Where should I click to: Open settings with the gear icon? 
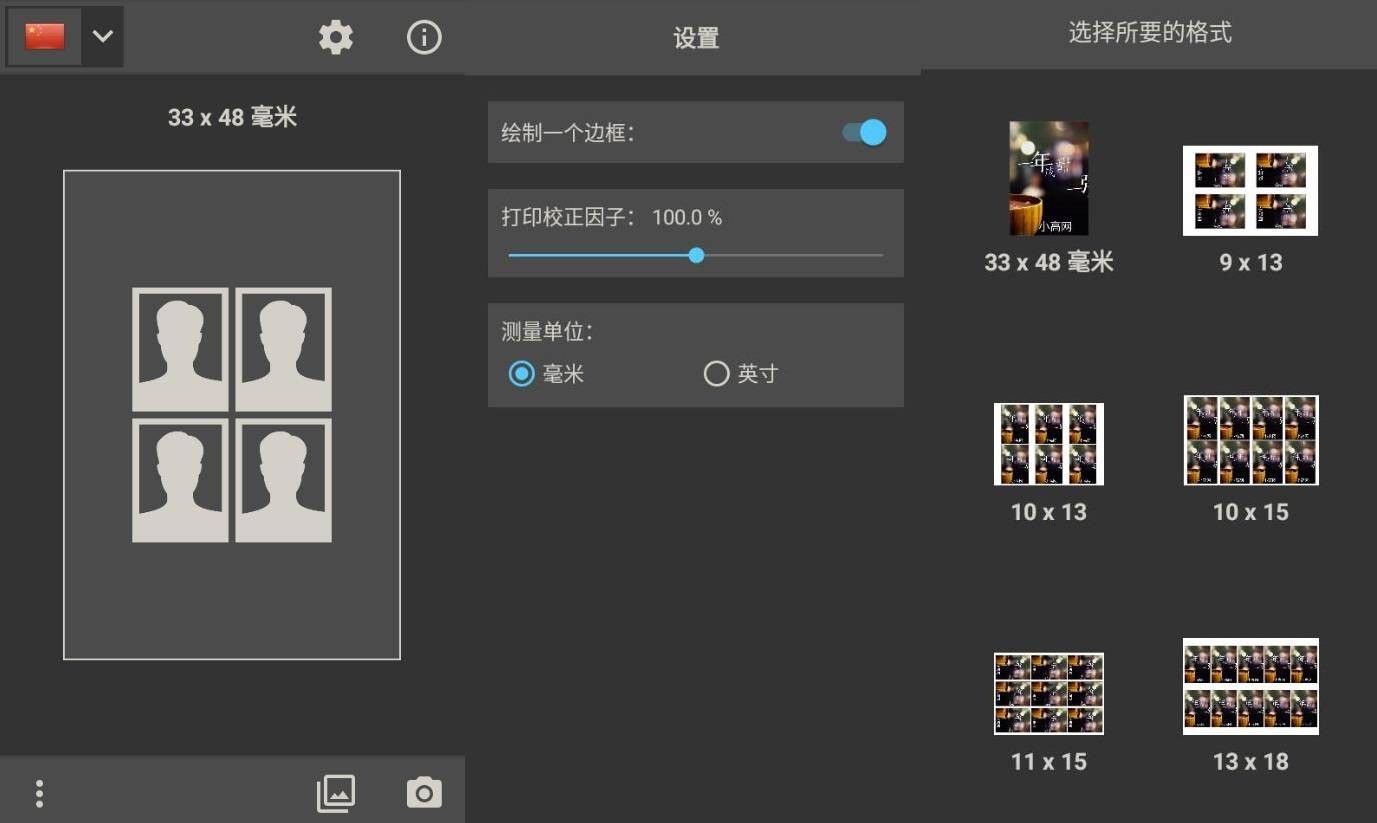pyautogui.click(x=336, y=38)
